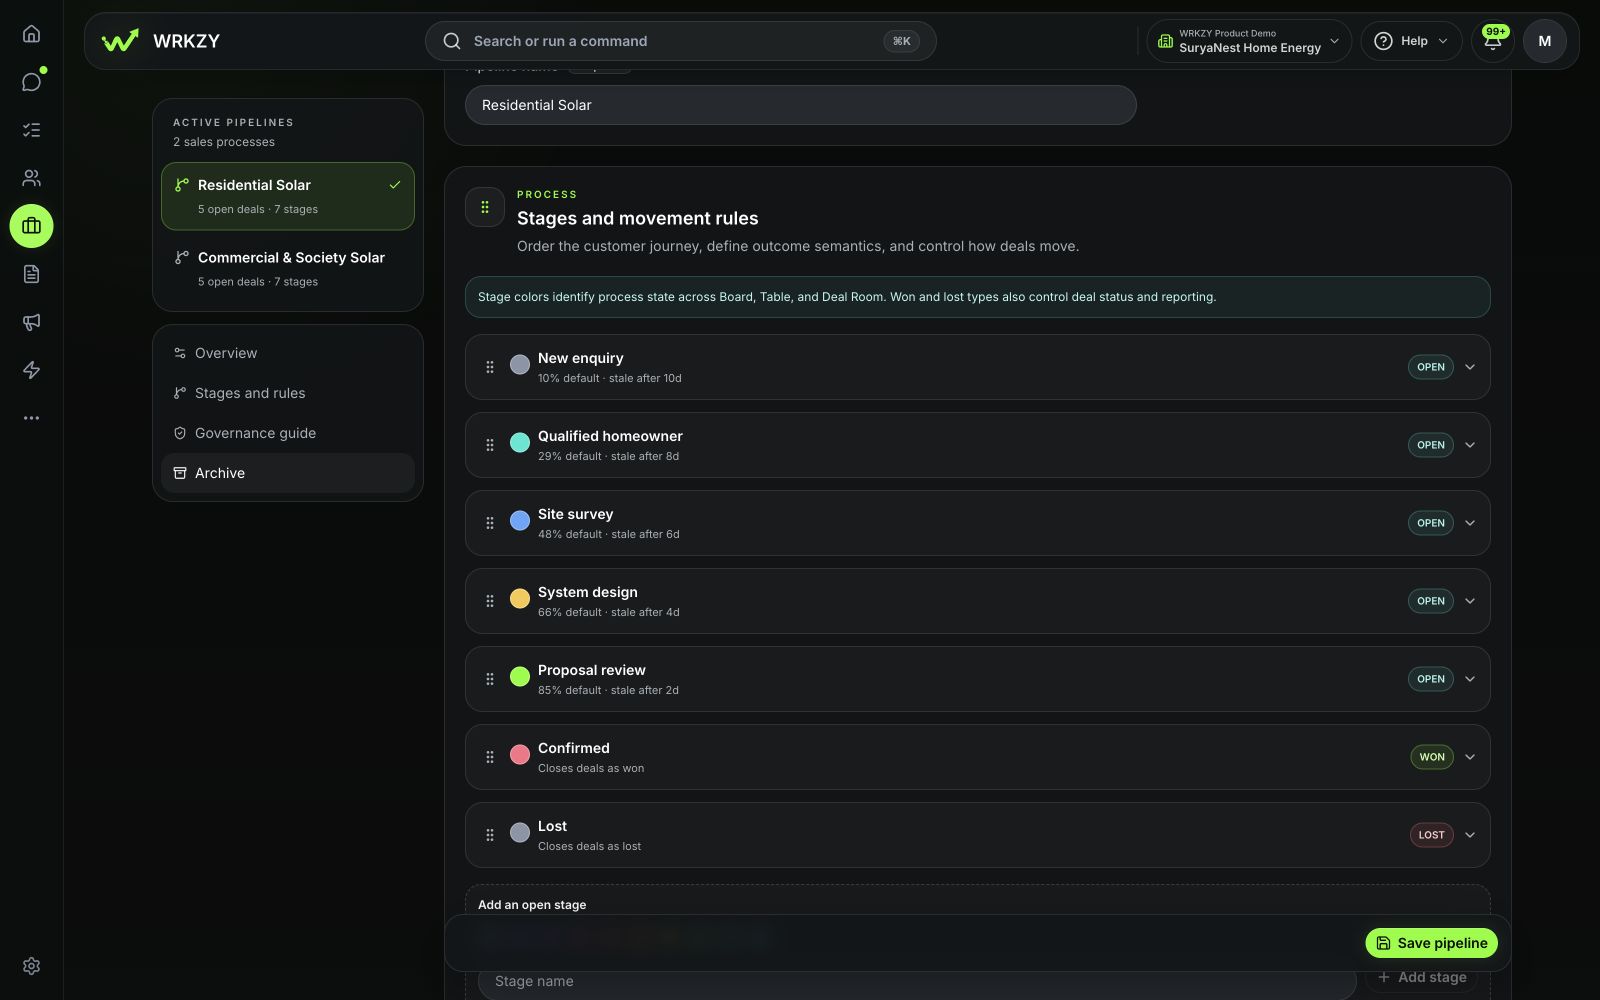The width and height of the screenshot is (1600, 1000).
Task: Grab the drag handle for New enquiry
Action: 490,367
